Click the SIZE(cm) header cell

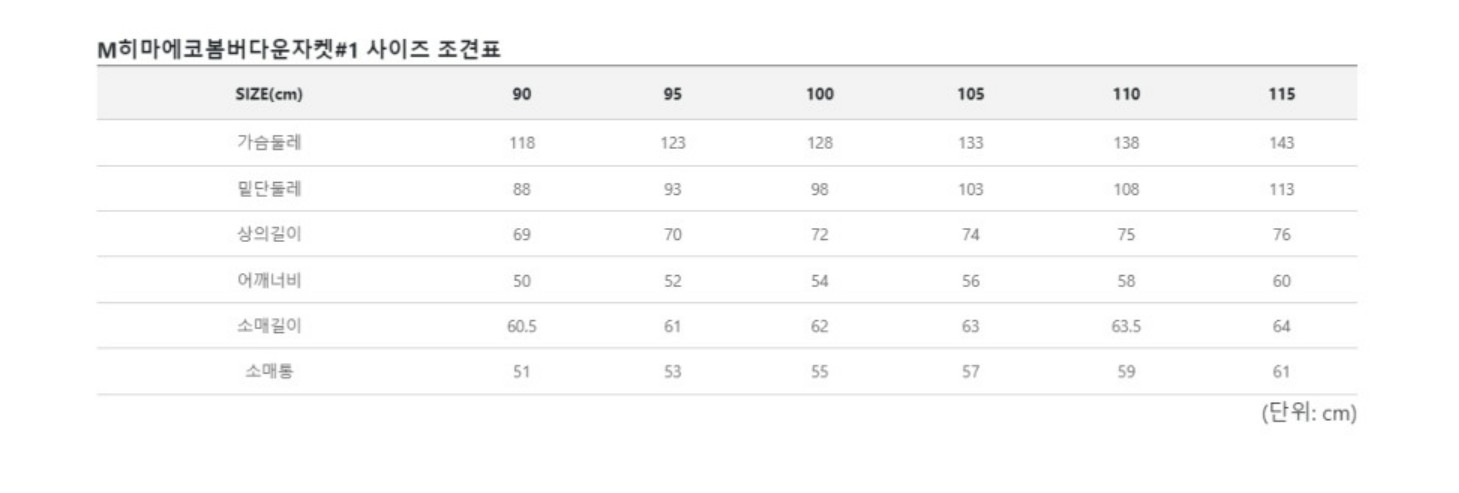pos(268,94)
